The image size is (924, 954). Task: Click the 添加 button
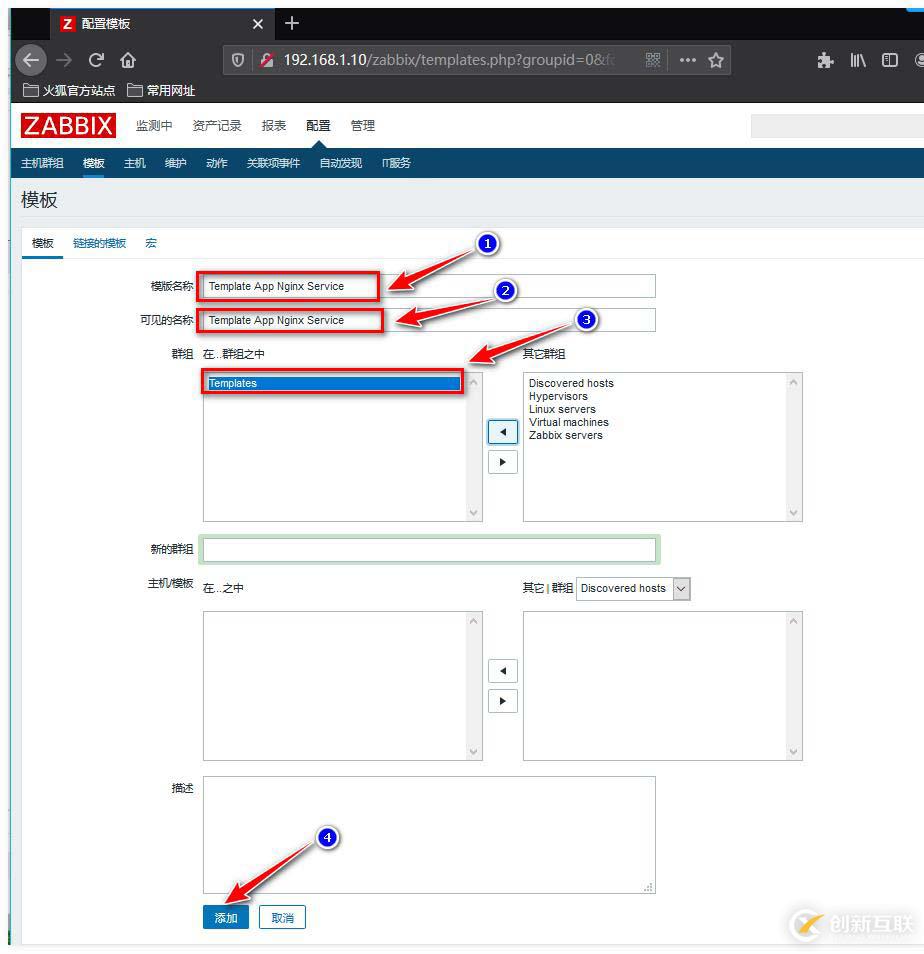[226, 917]
